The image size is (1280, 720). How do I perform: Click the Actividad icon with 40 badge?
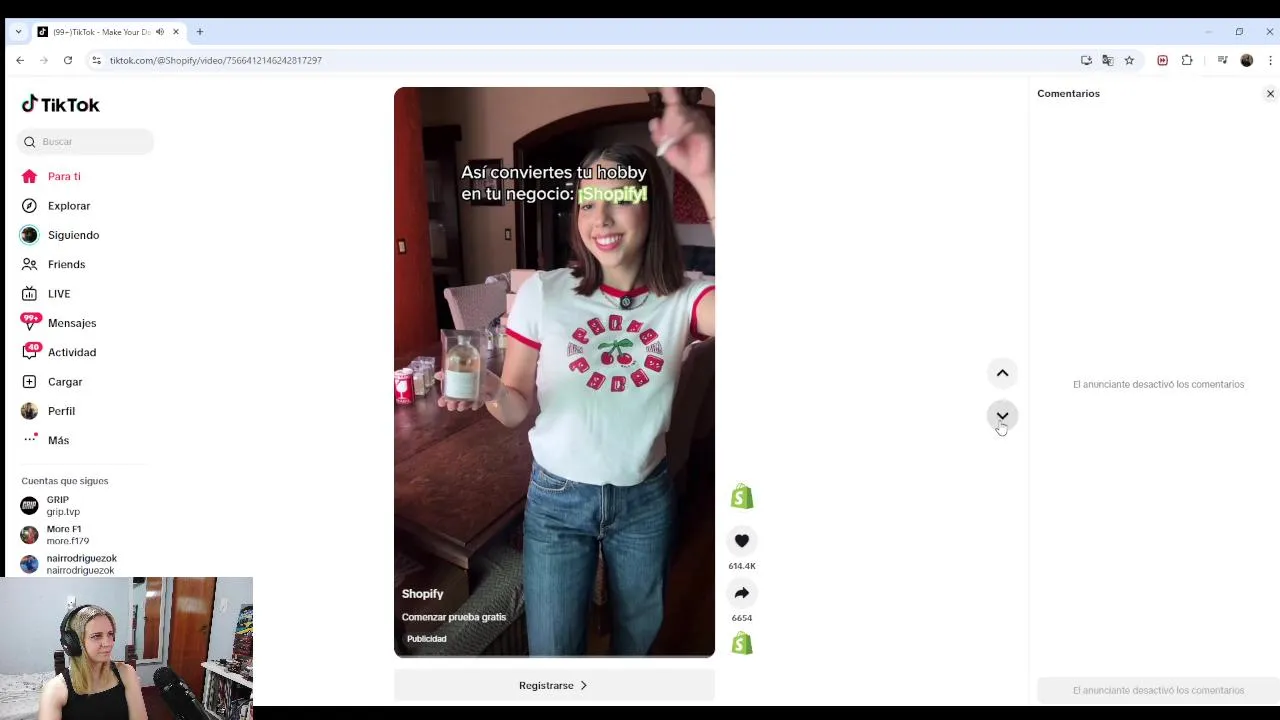click(x=30, y=351)
